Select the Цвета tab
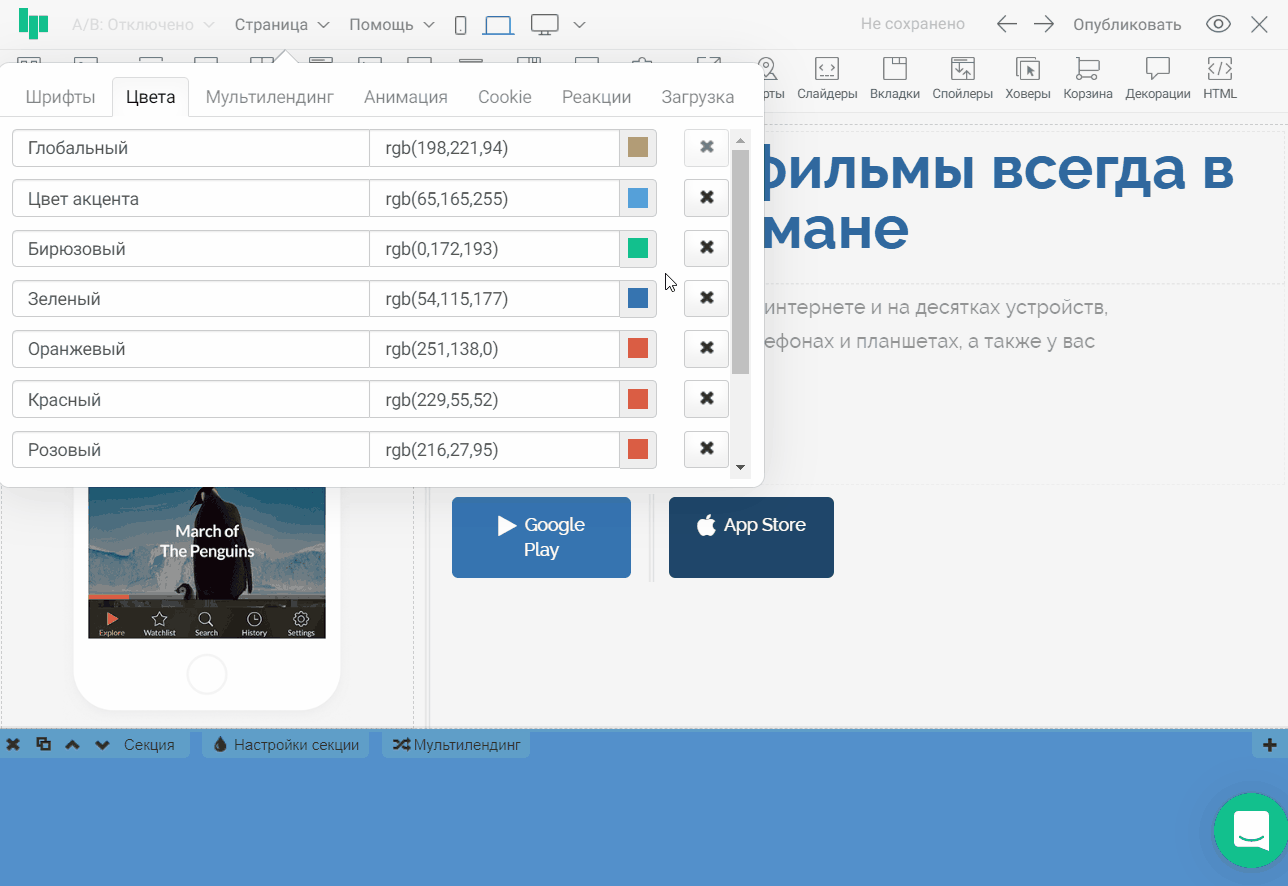 click(151, 97)
